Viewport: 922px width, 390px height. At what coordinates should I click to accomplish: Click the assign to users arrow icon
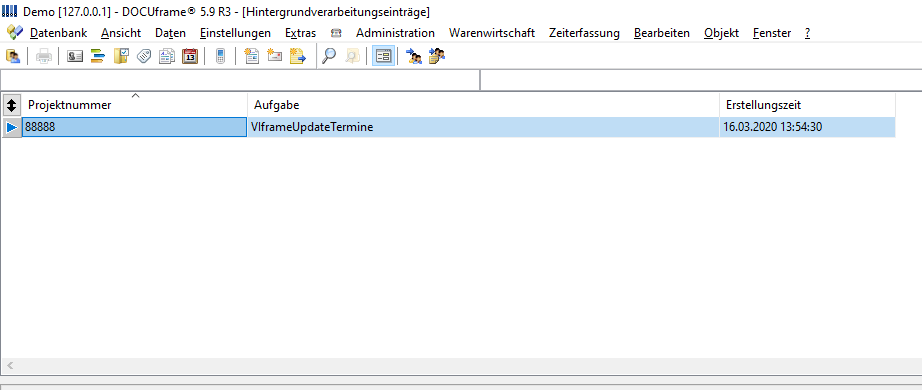point(414,56)
